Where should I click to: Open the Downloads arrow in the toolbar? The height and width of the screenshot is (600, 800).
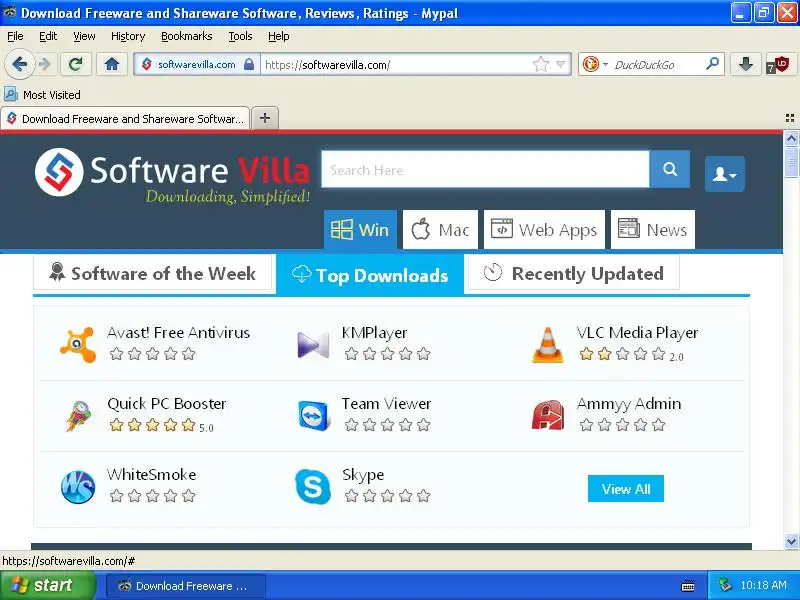click(745, 64)
